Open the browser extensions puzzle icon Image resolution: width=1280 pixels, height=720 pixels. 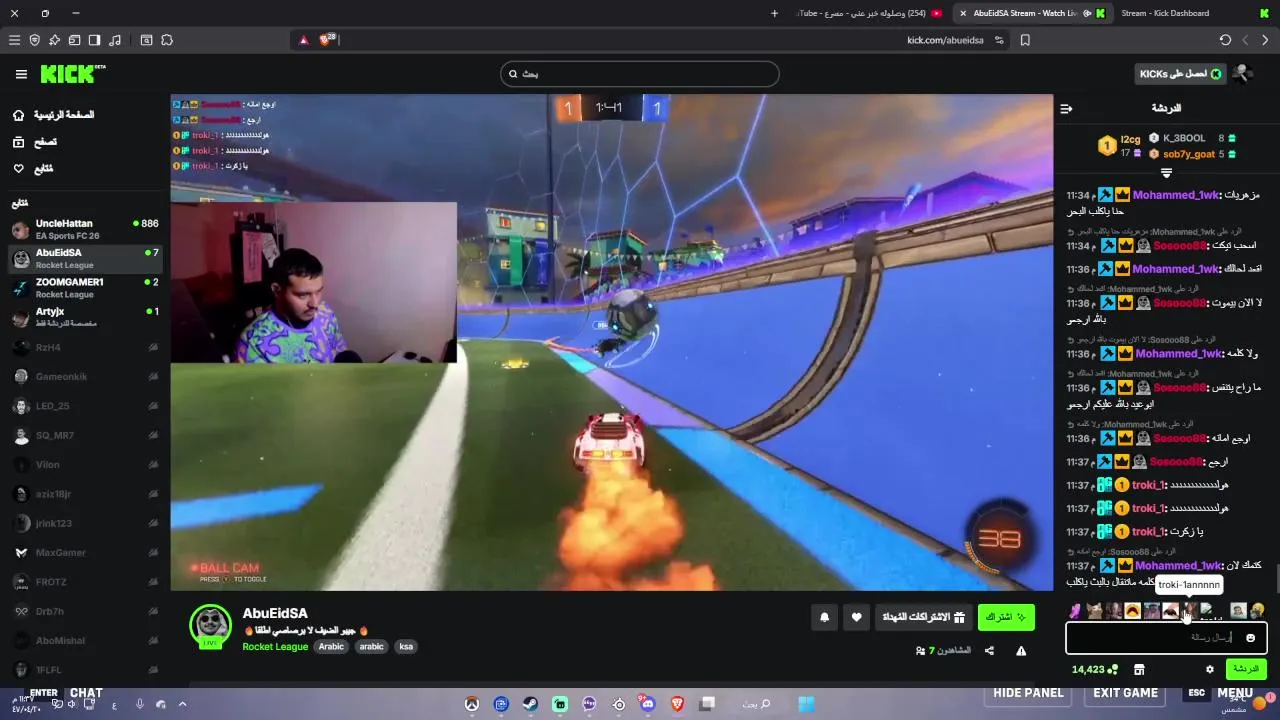167,40
